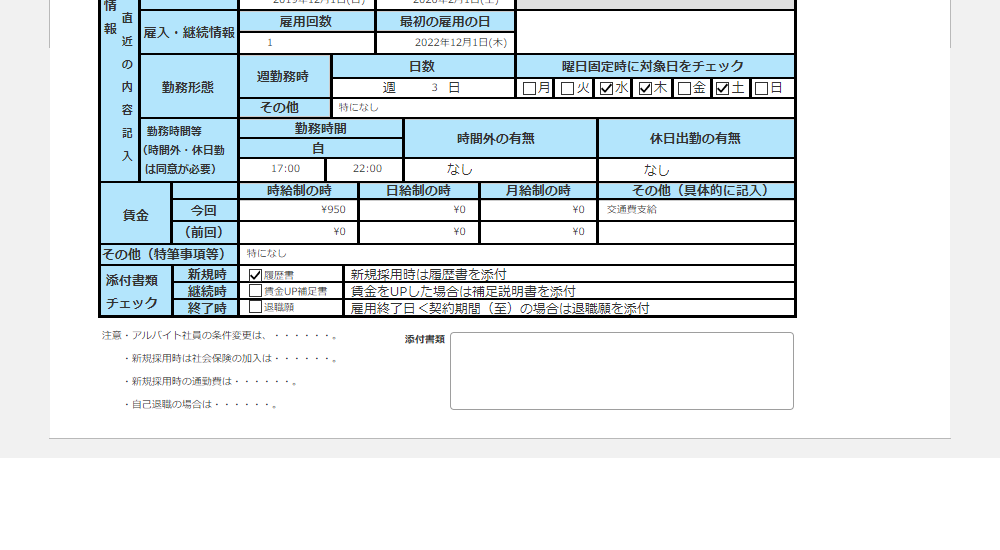Viewport: 1000px width, 550px height.
Task: Check the 火 (Tuesday) checkbox
Action: [x=567, y=88]
